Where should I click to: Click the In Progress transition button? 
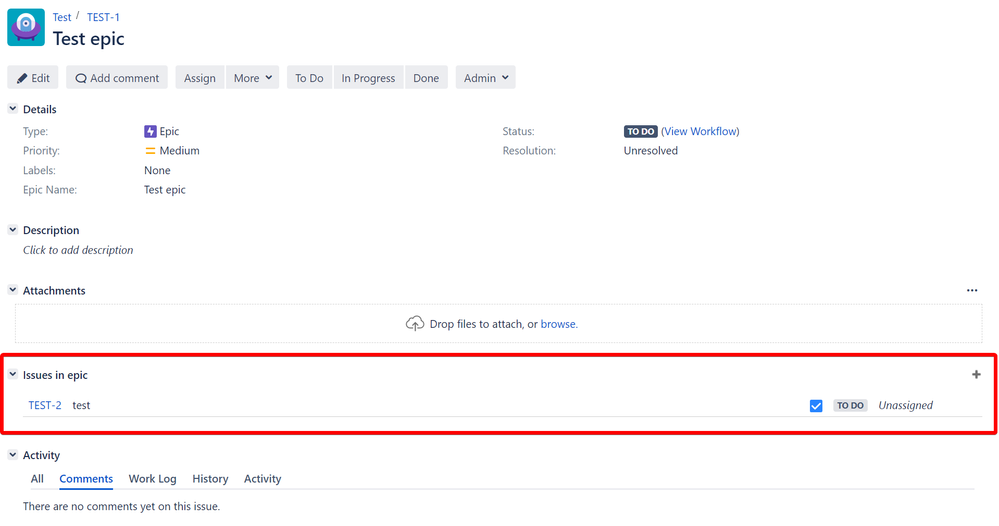click(368, 78)
